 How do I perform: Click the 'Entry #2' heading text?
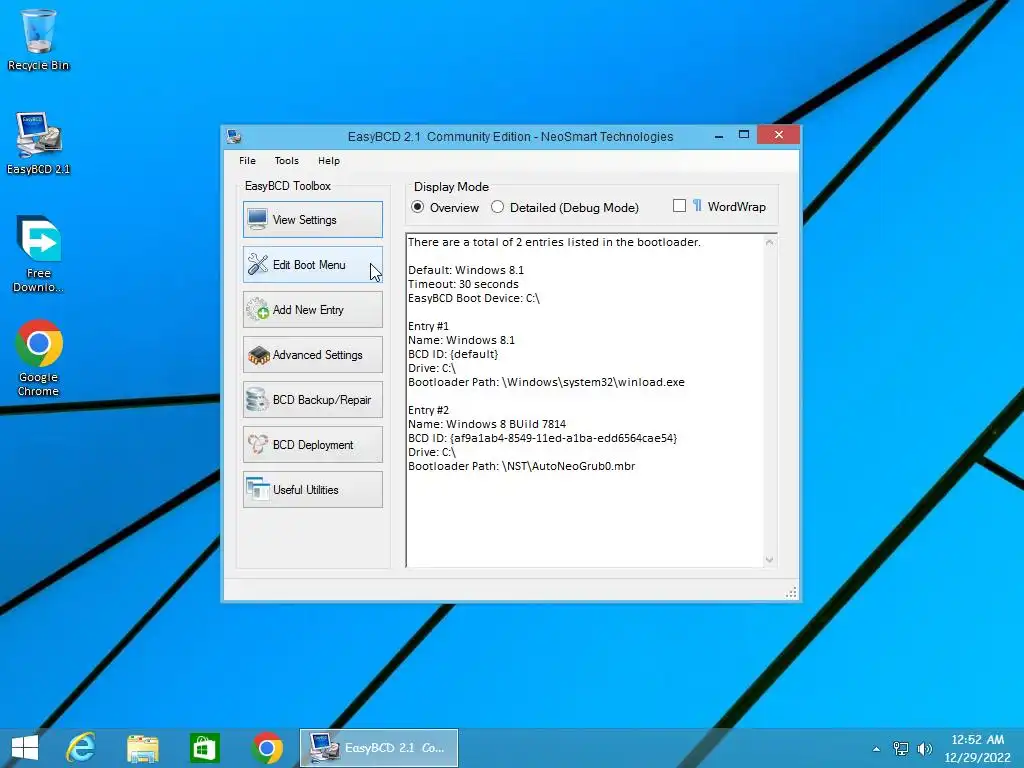[x=428, y=409]
